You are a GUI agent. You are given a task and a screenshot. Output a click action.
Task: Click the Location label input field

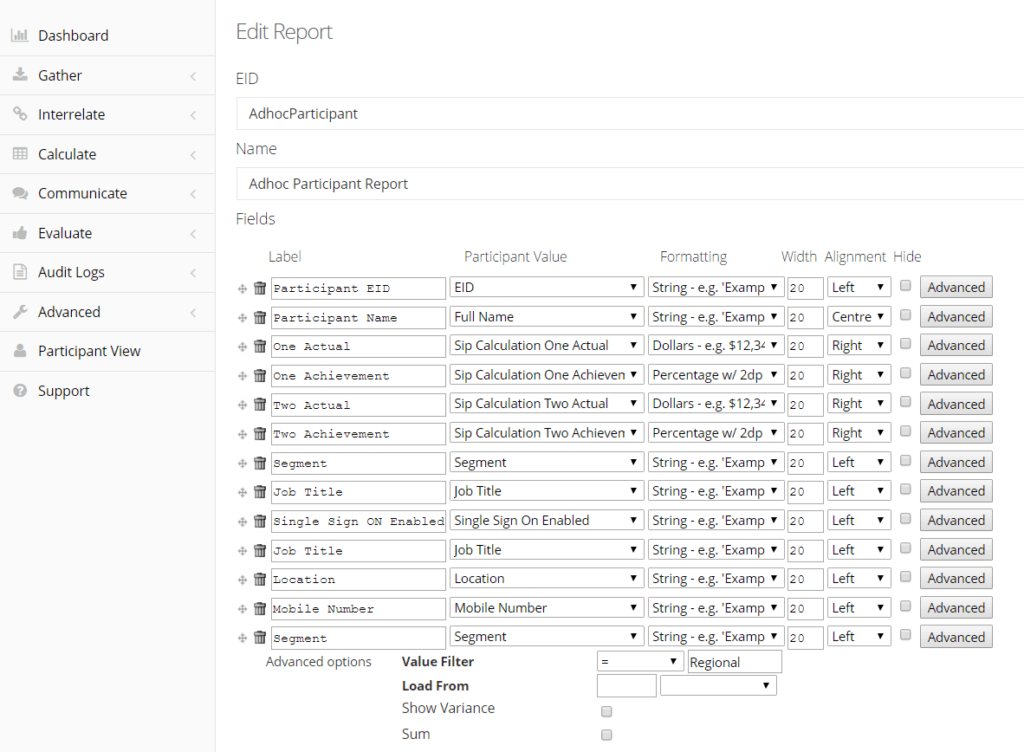pyautogui.click(x=359, y=580)
